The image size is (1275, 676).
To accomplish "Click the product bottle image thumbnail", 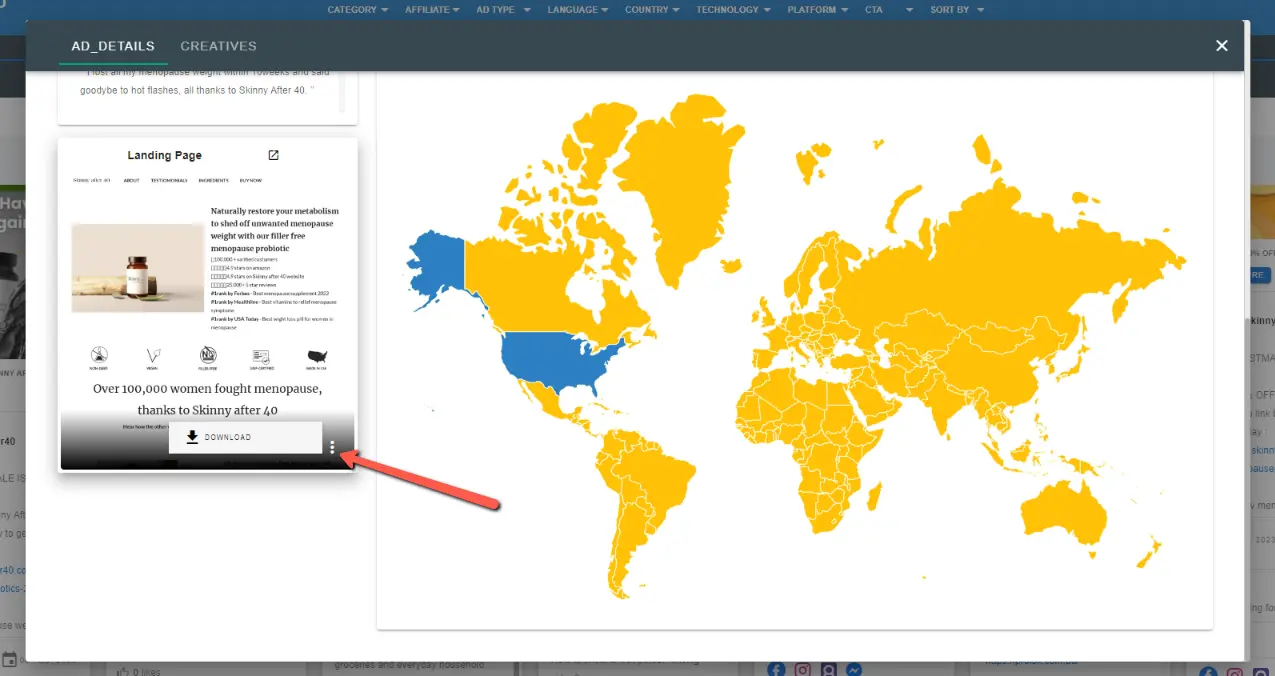I will (137, 268).
